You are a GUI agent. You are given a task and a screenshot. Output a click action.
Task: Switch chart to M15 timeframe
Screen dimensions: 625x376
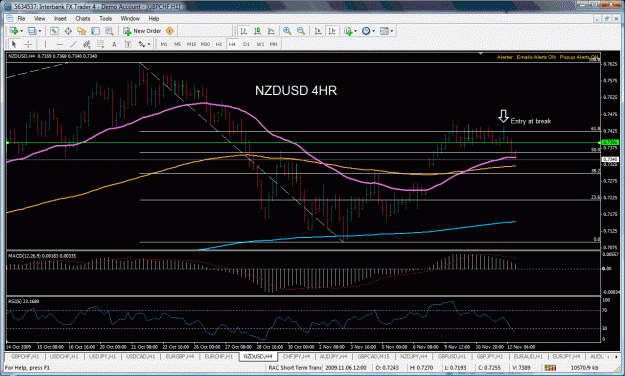pos(191,44)
